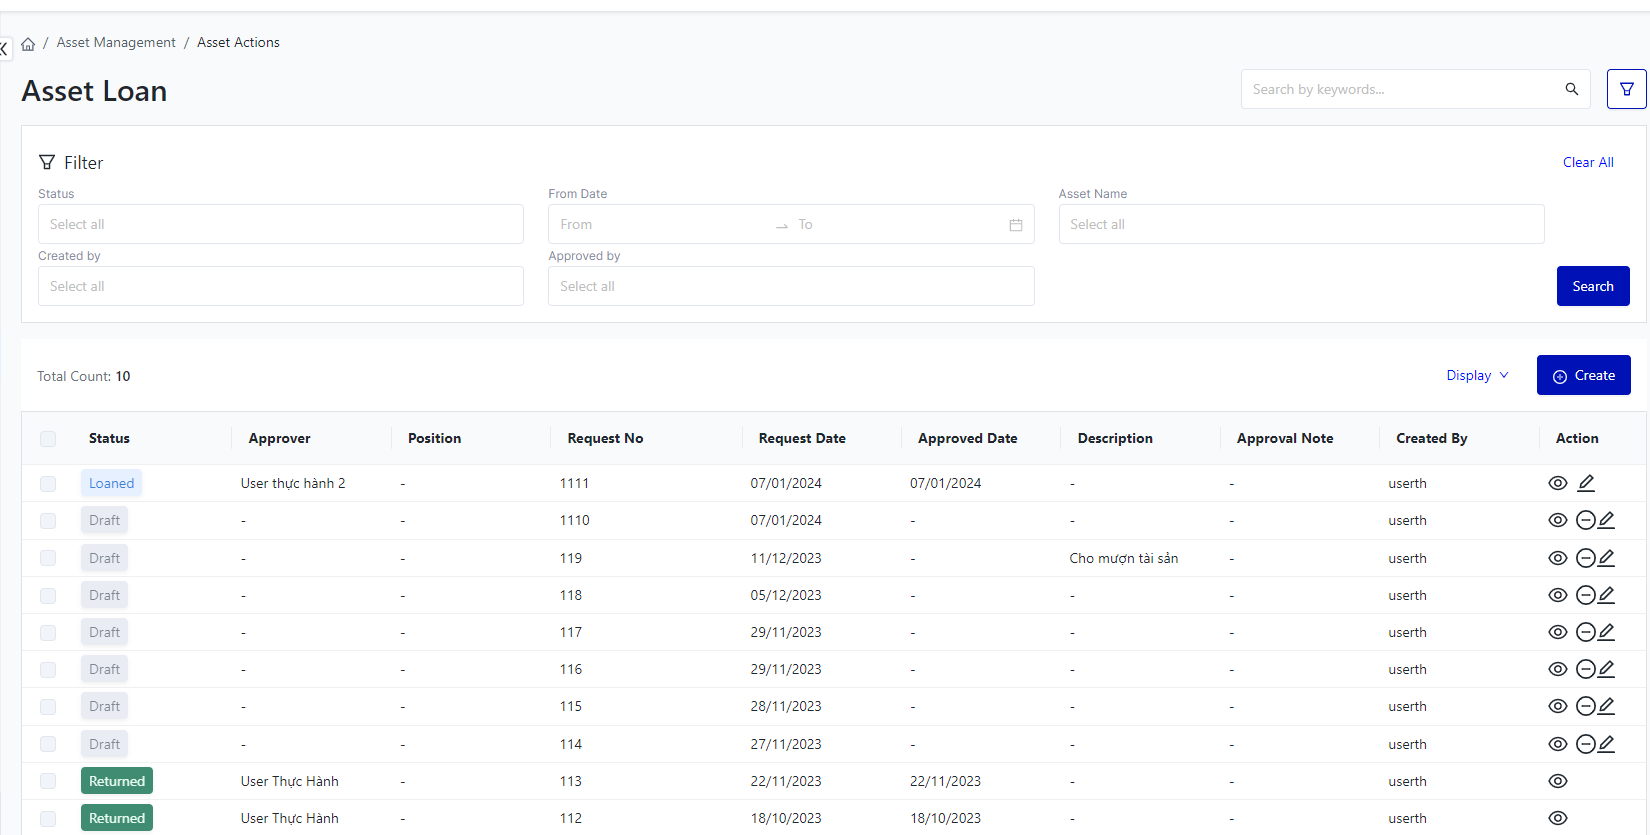Go to Asset Management breadcrumb

coord(116,42)
